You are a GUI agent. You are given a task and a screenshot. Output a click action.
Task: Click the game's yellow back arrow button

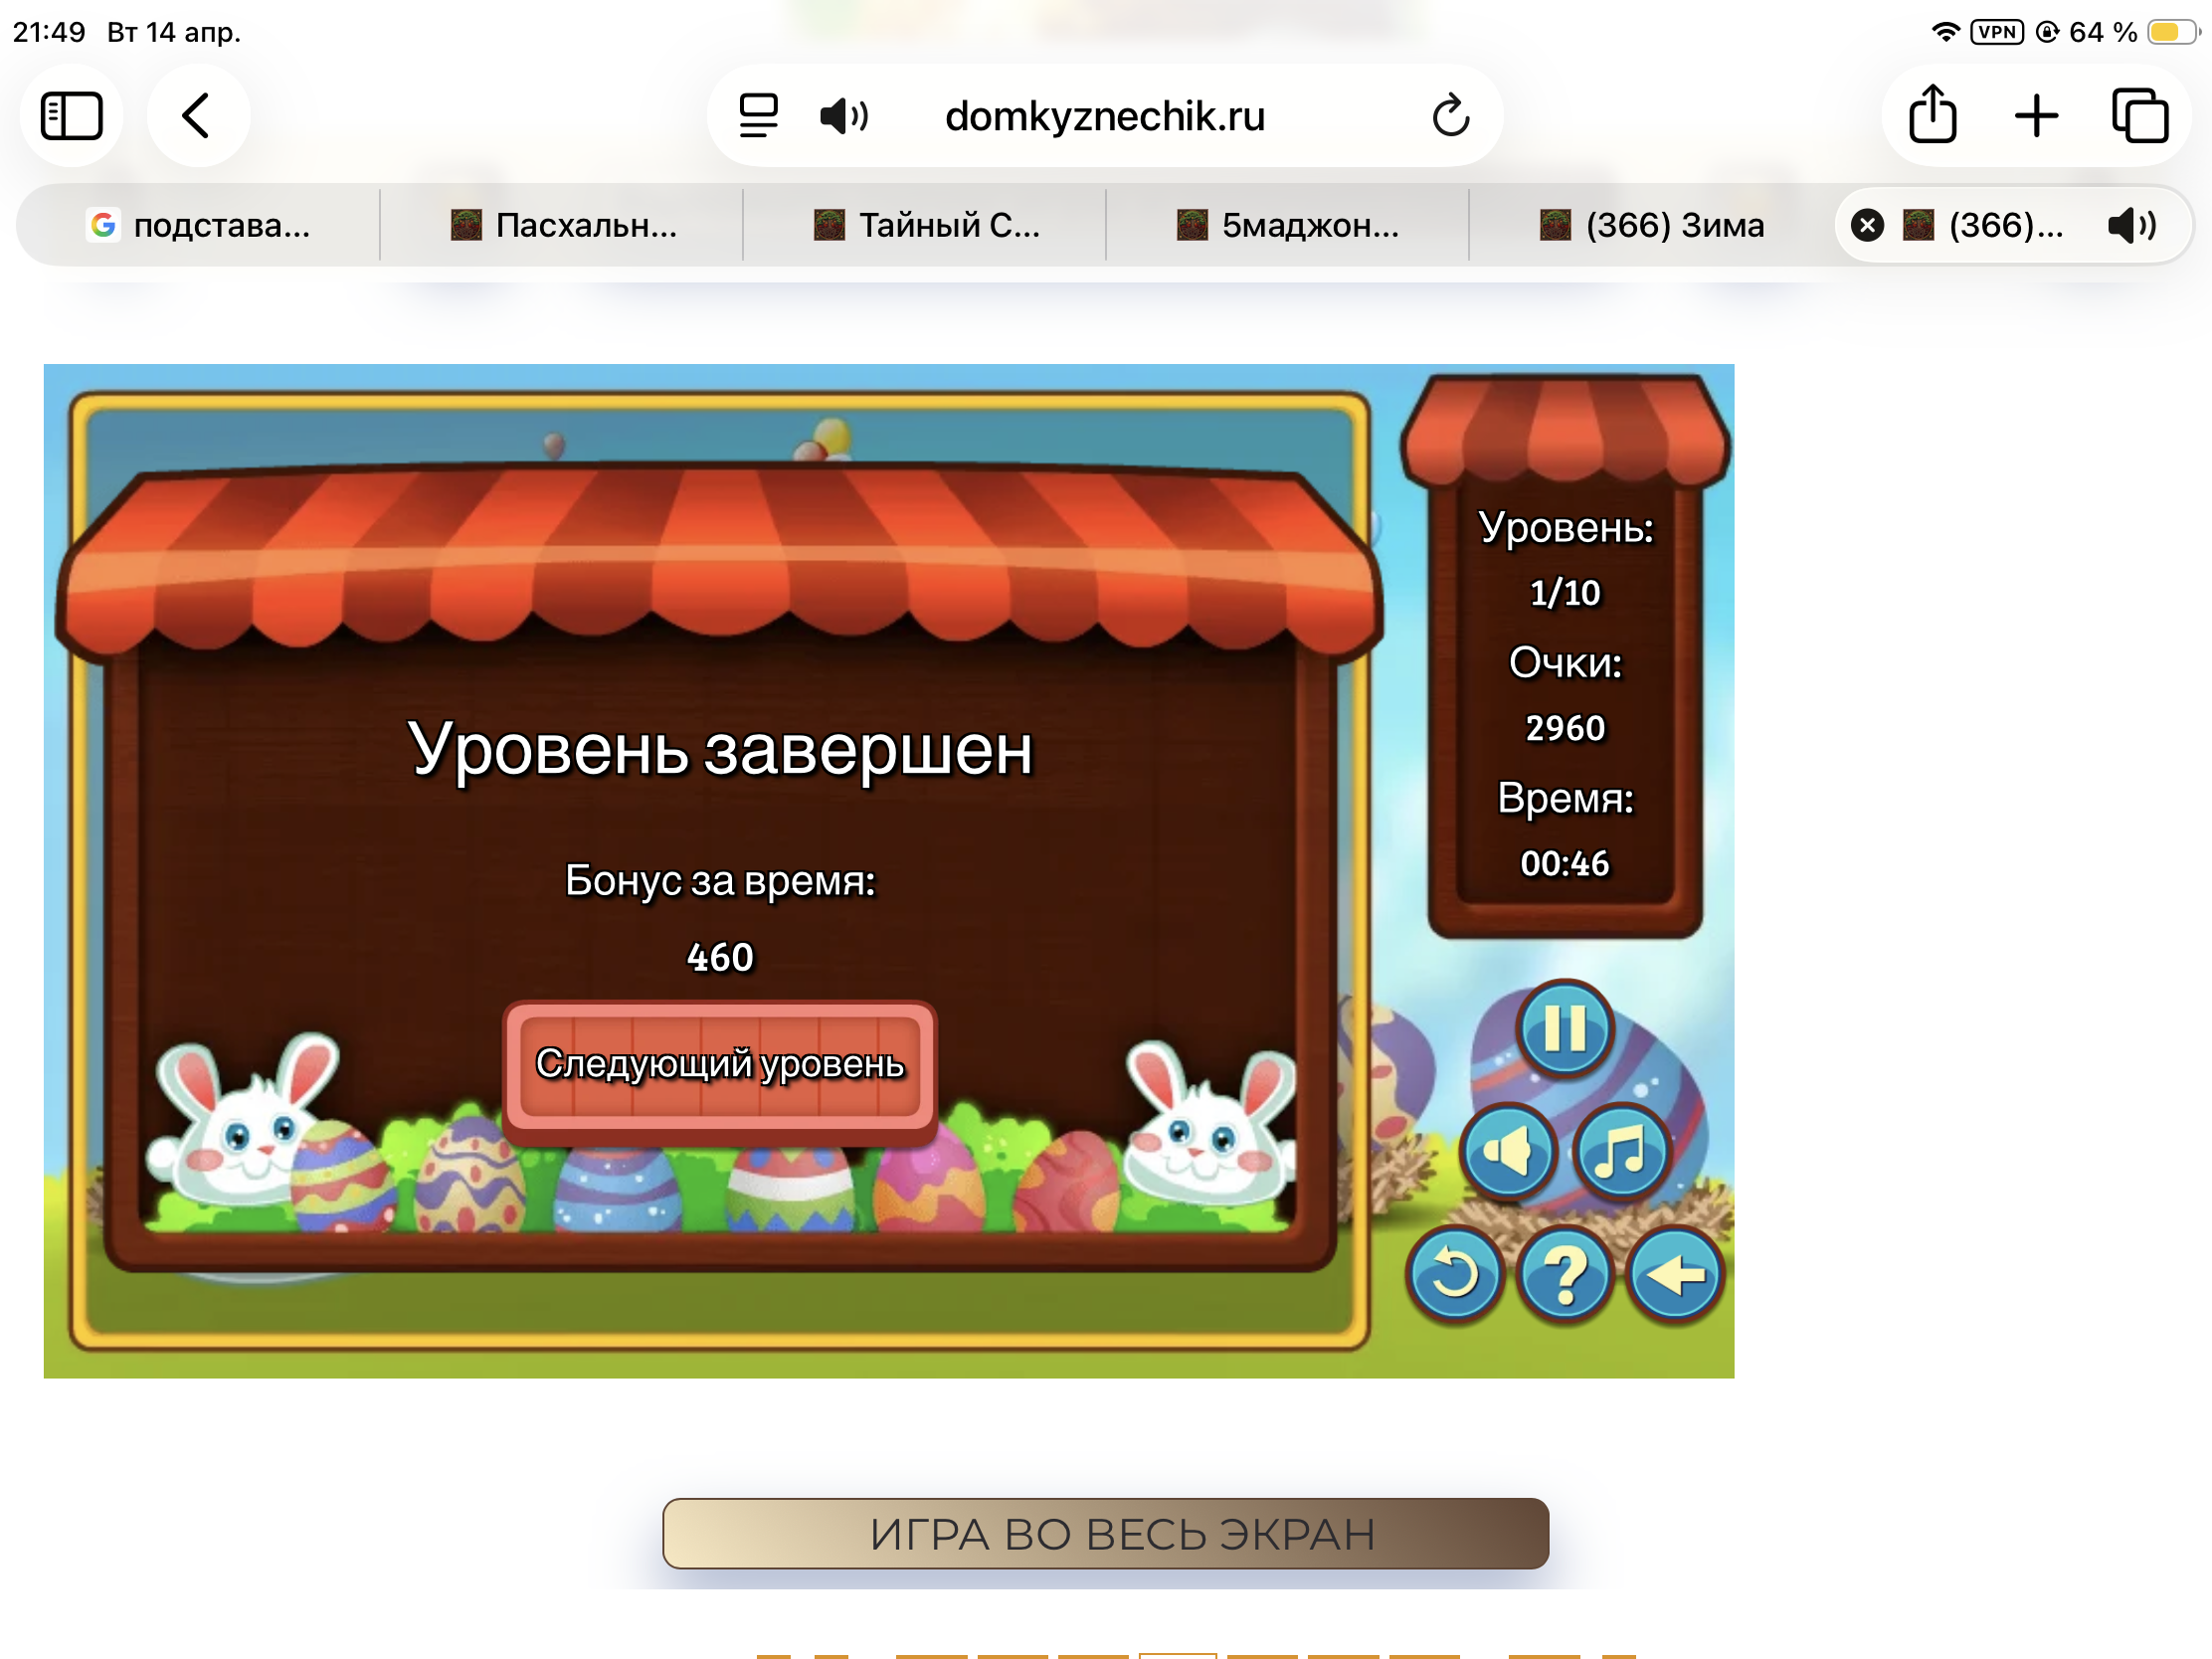(x=1675, y=1274)
